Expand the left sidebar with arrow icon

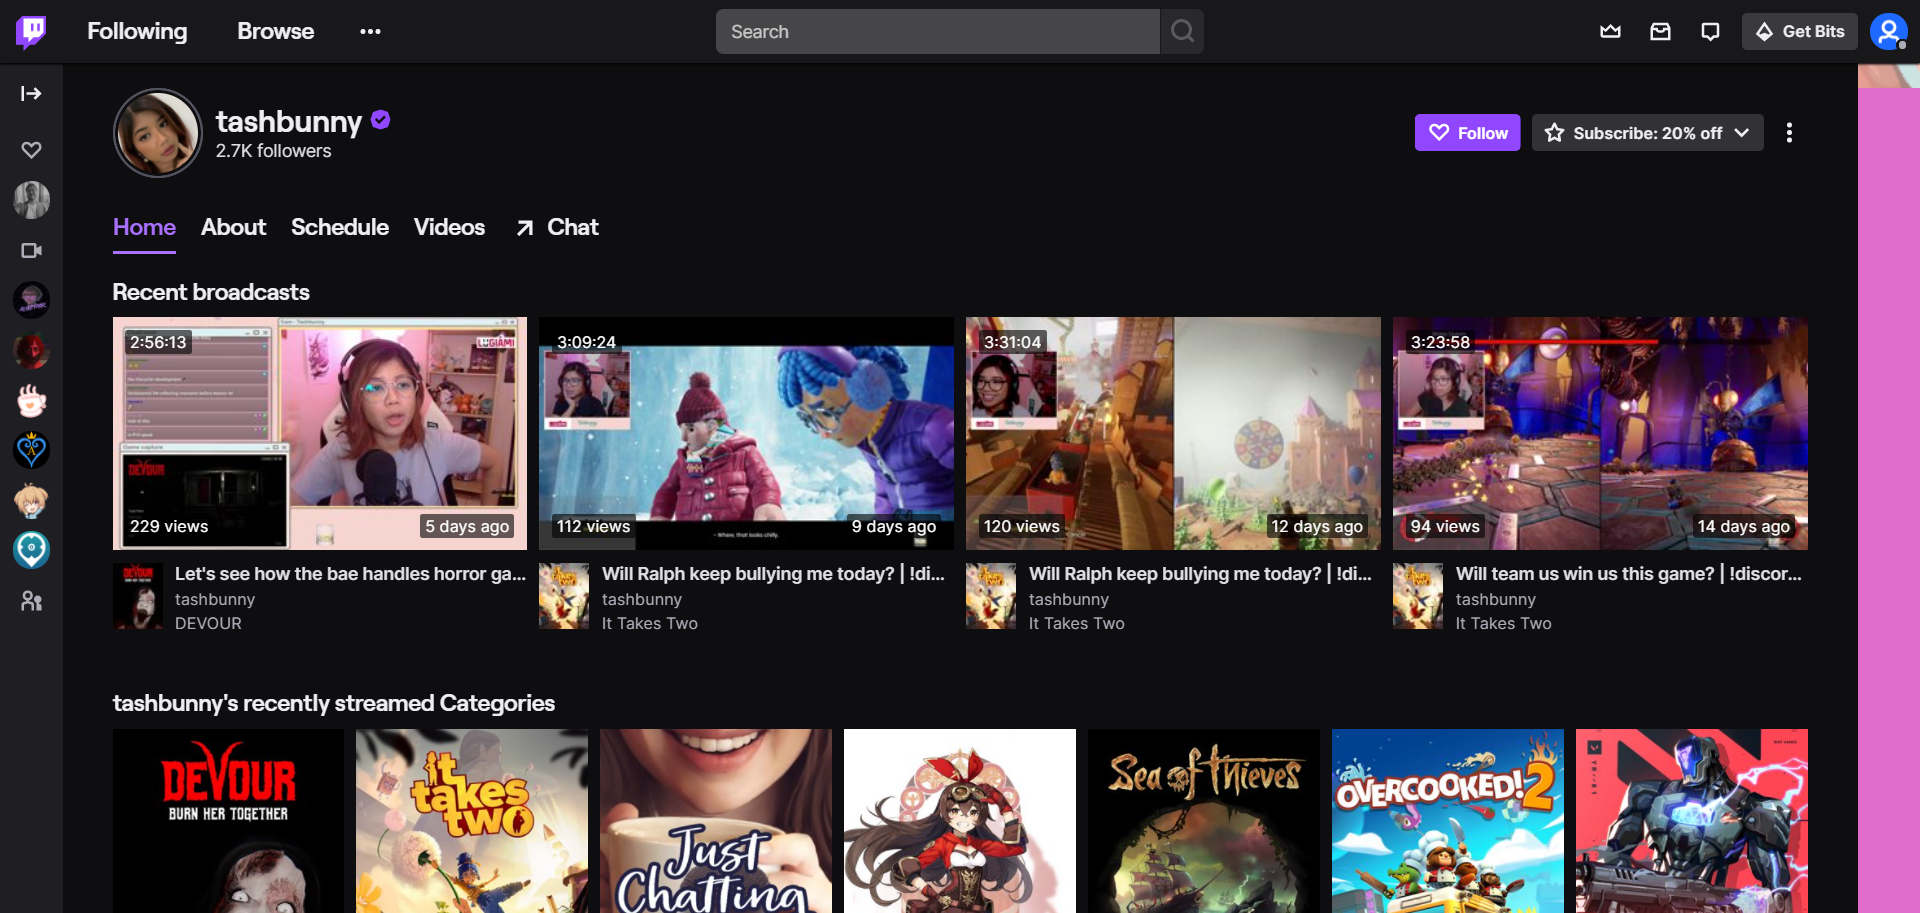tap(31, 93)
